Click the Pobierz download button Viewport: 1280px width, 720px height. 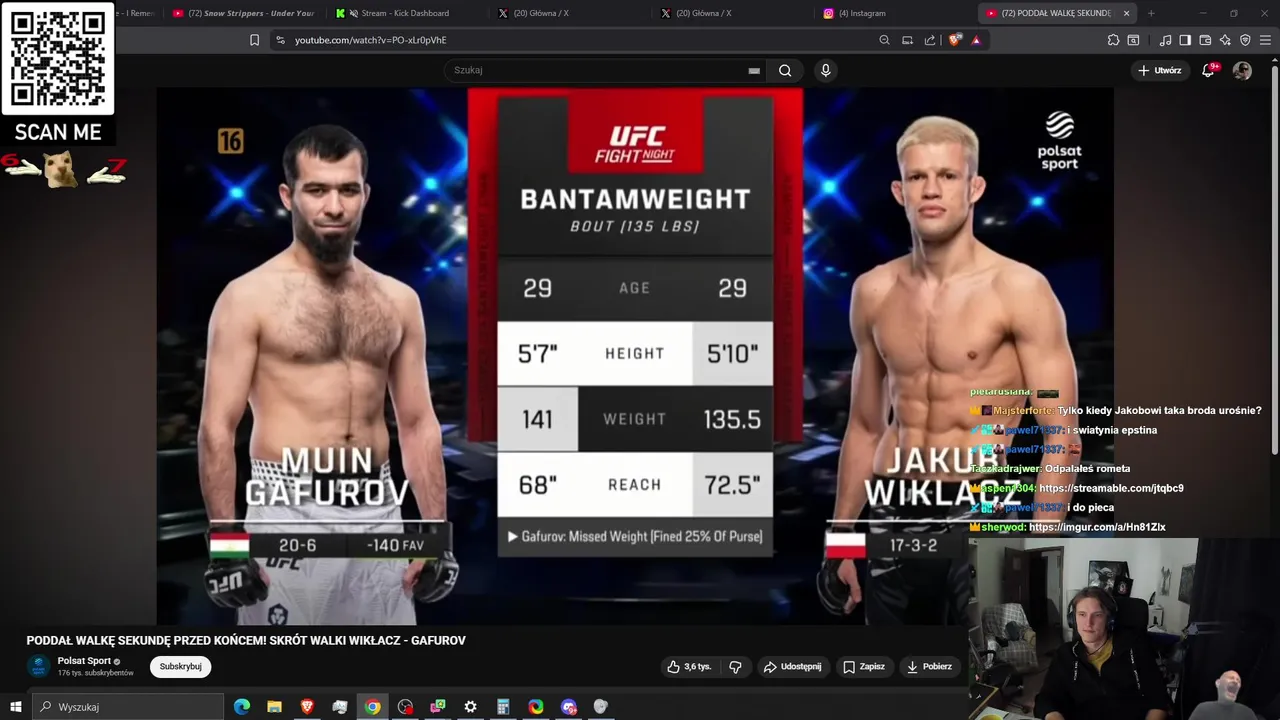tap(928, 666)
